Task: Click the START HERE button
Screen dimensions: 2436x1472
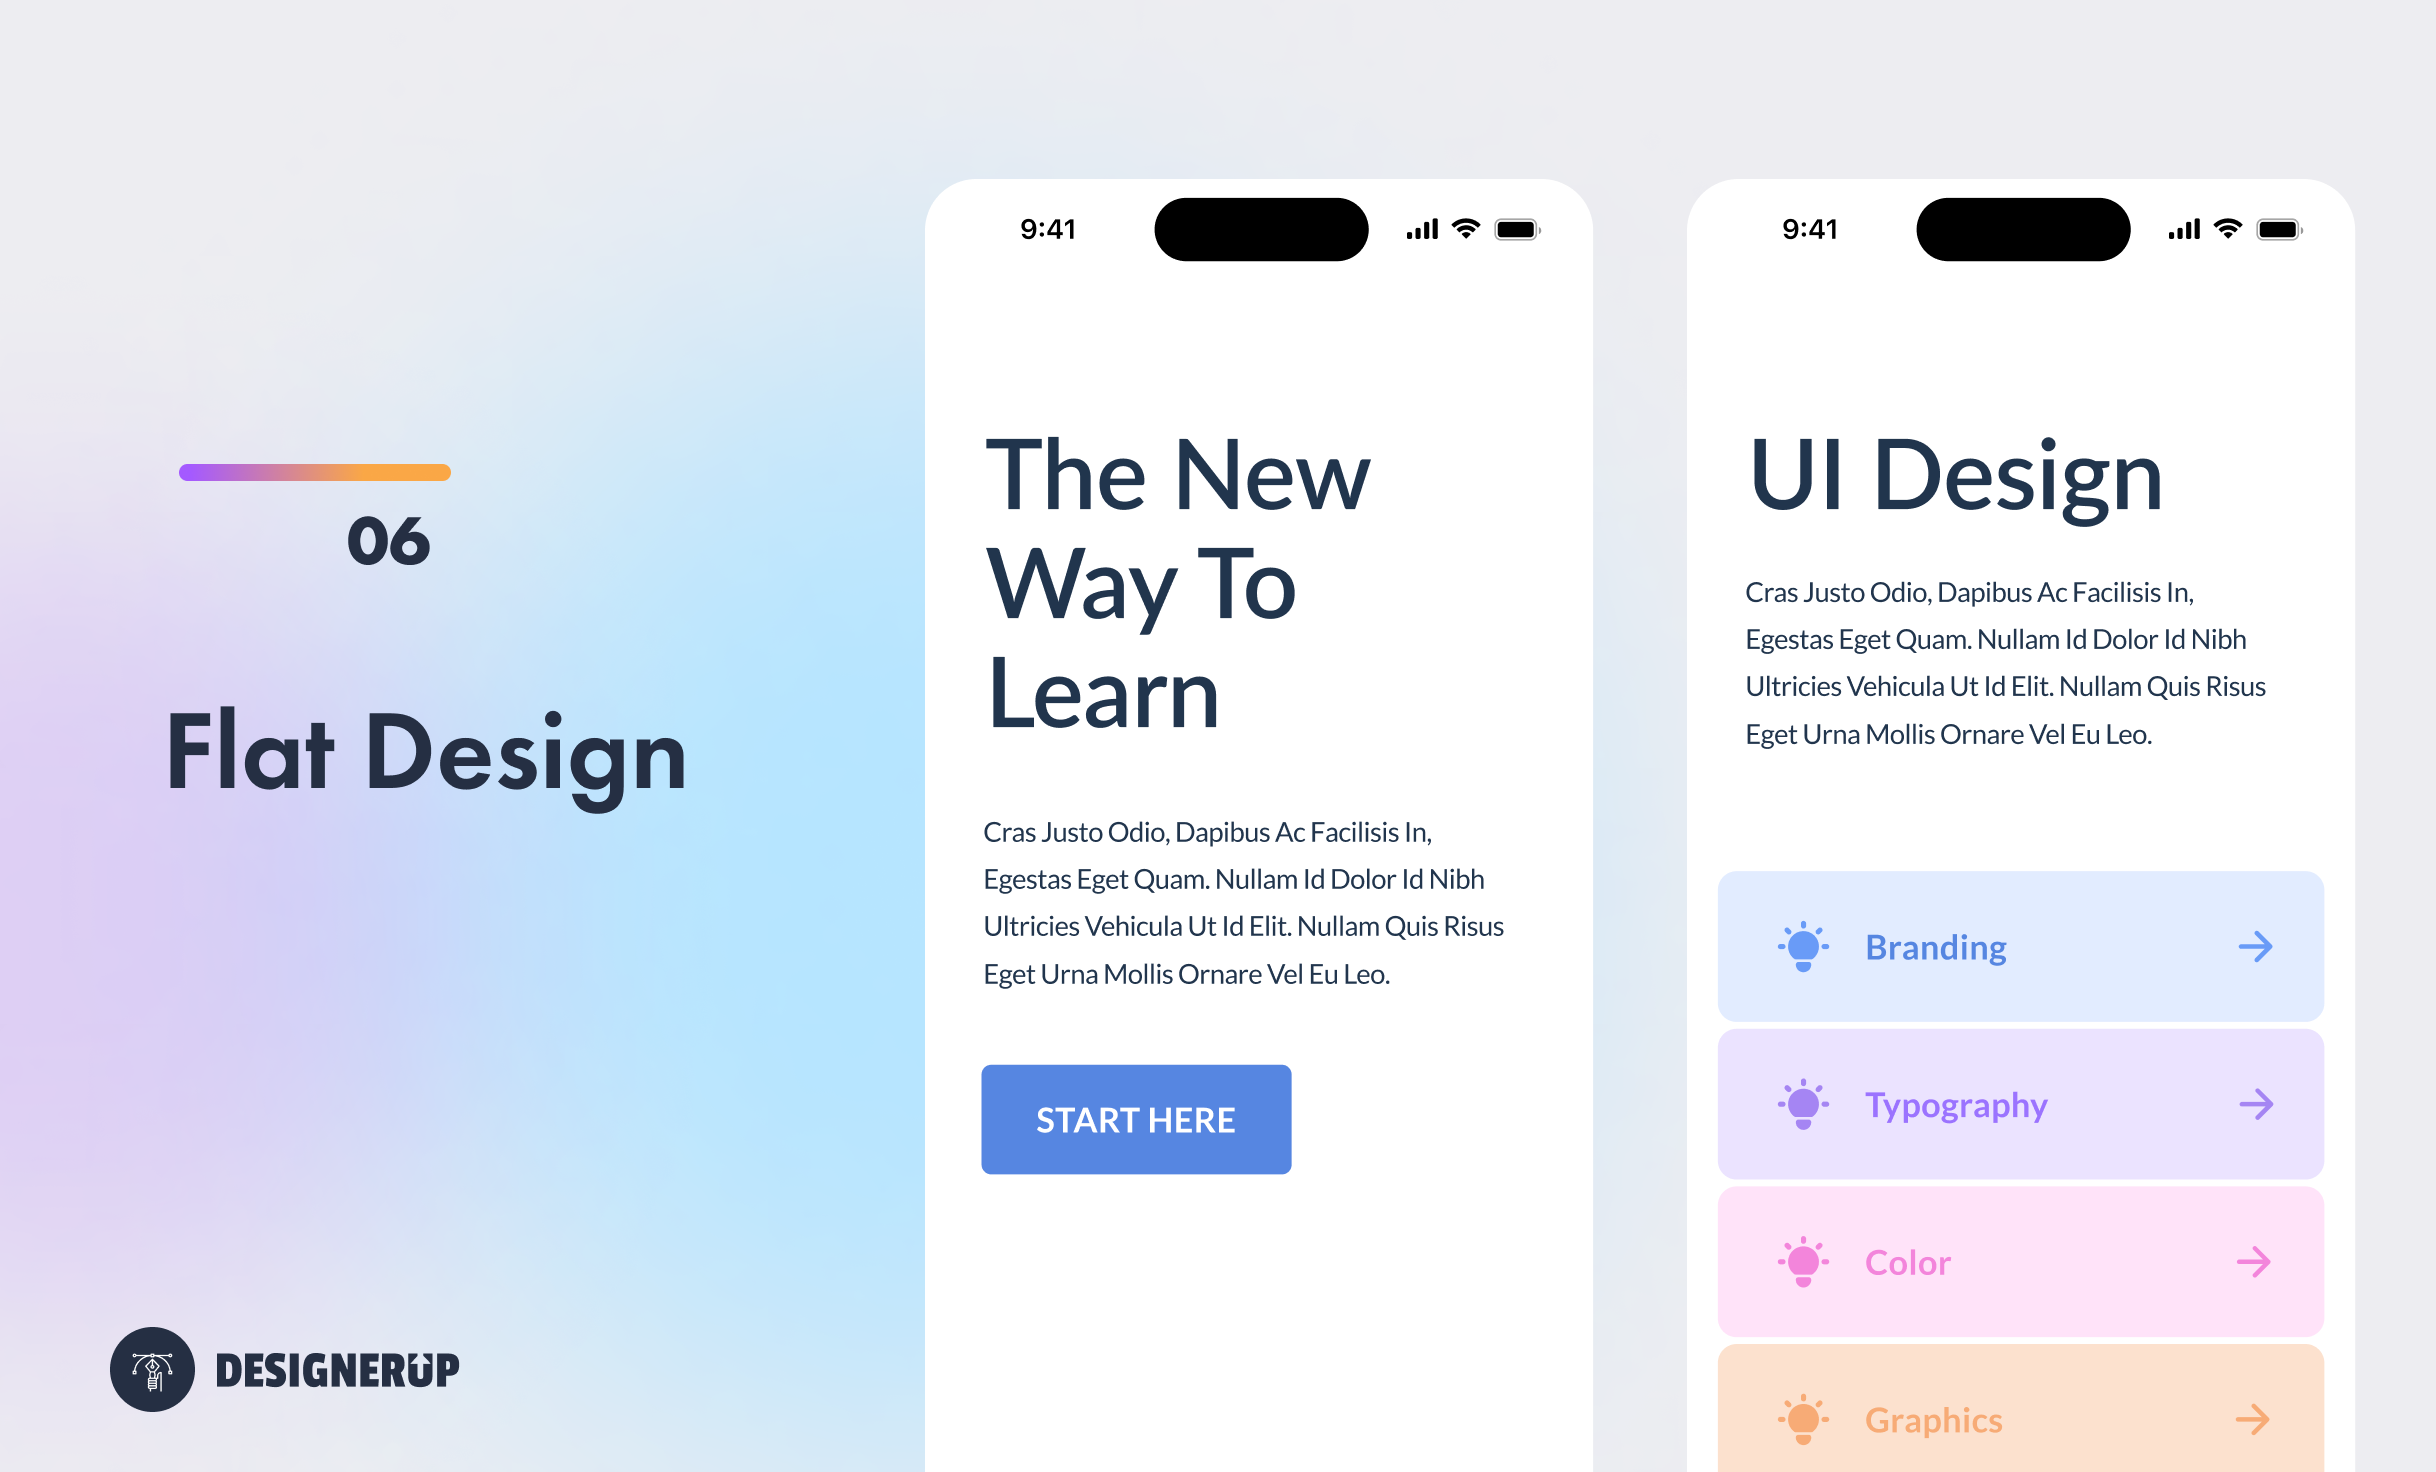Action: point(1133,1119)
